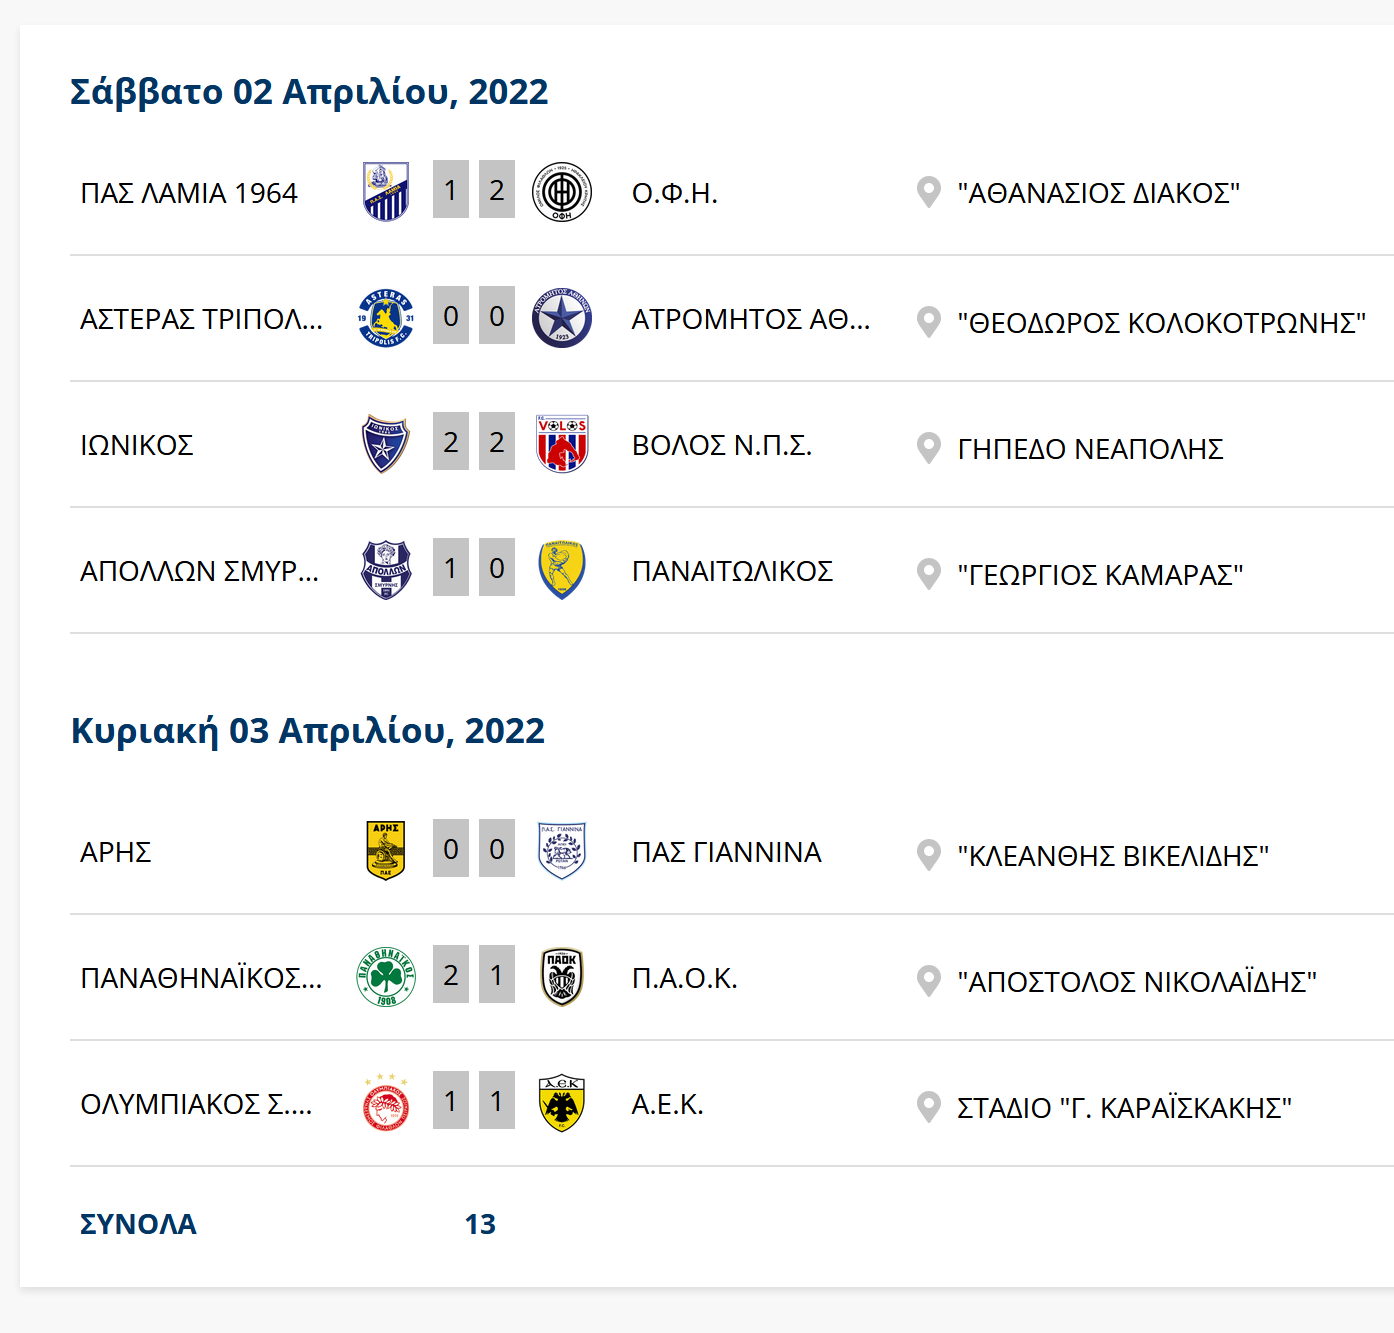Click location pin beside ΓΗΠΕΔΟ ΝΕΑΠΟΛΗΣ
This screenshot has height=1333, width=1394.
click(929, 448)
